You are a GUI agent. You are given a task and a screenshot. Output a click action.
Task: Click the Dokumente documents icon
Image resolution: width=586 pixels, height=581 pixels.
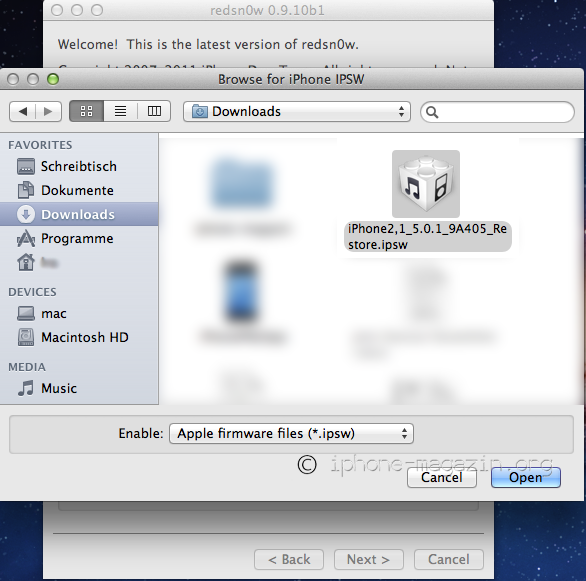pos(26,190)
